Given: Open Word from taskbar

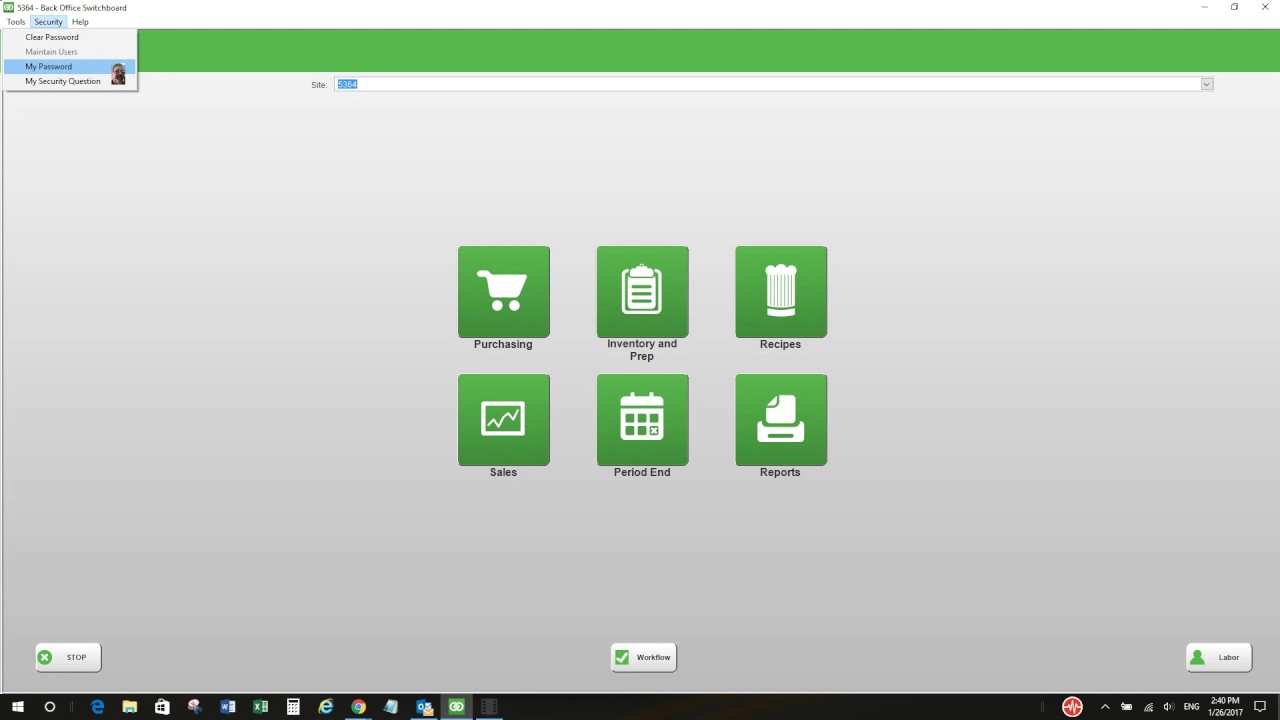Looking at the screenshot, I should [228, 707].
